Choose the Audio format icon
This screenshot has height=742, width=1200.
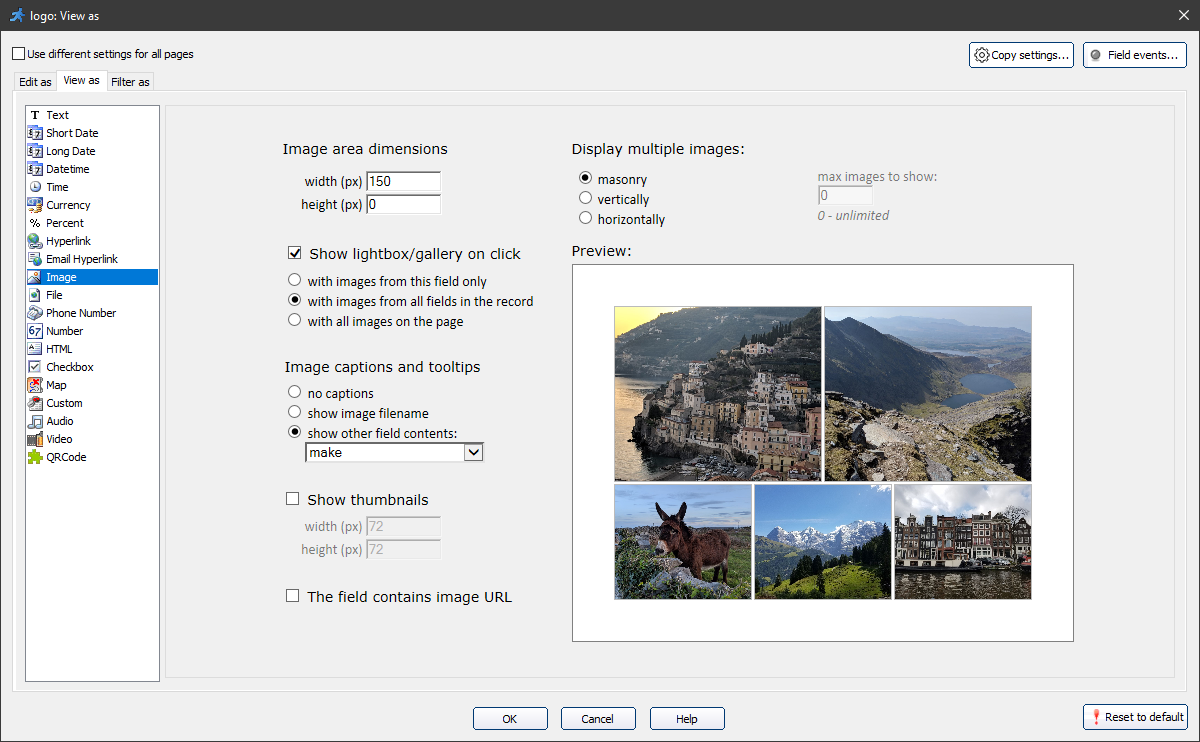pyautogui.click(x=35, y=421)
